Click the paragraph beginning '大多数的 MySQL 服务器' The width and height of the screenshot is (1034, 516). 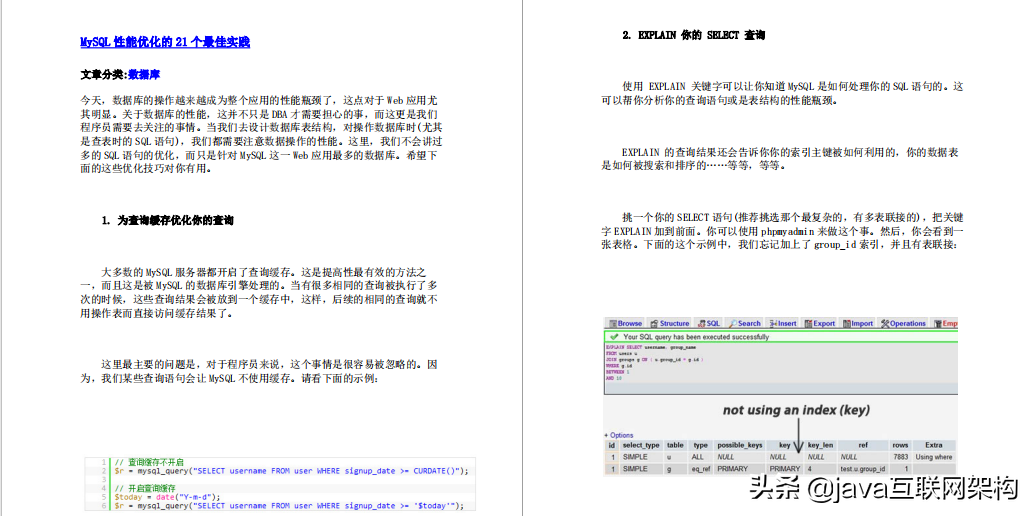(x=258, y=292)
